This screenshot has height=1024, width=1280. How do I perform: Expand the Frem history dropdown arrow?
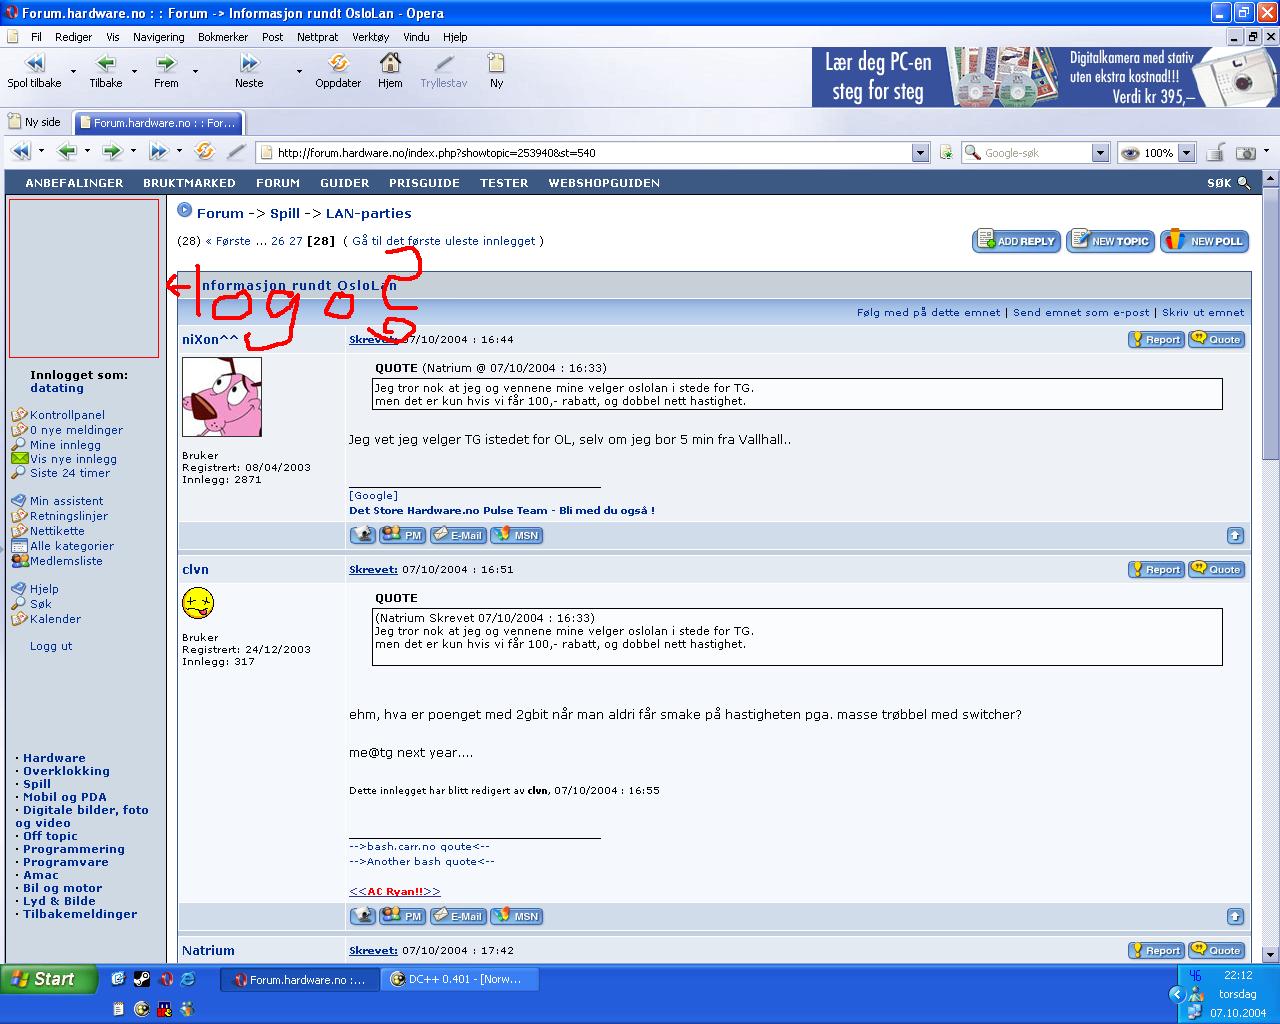195,71
